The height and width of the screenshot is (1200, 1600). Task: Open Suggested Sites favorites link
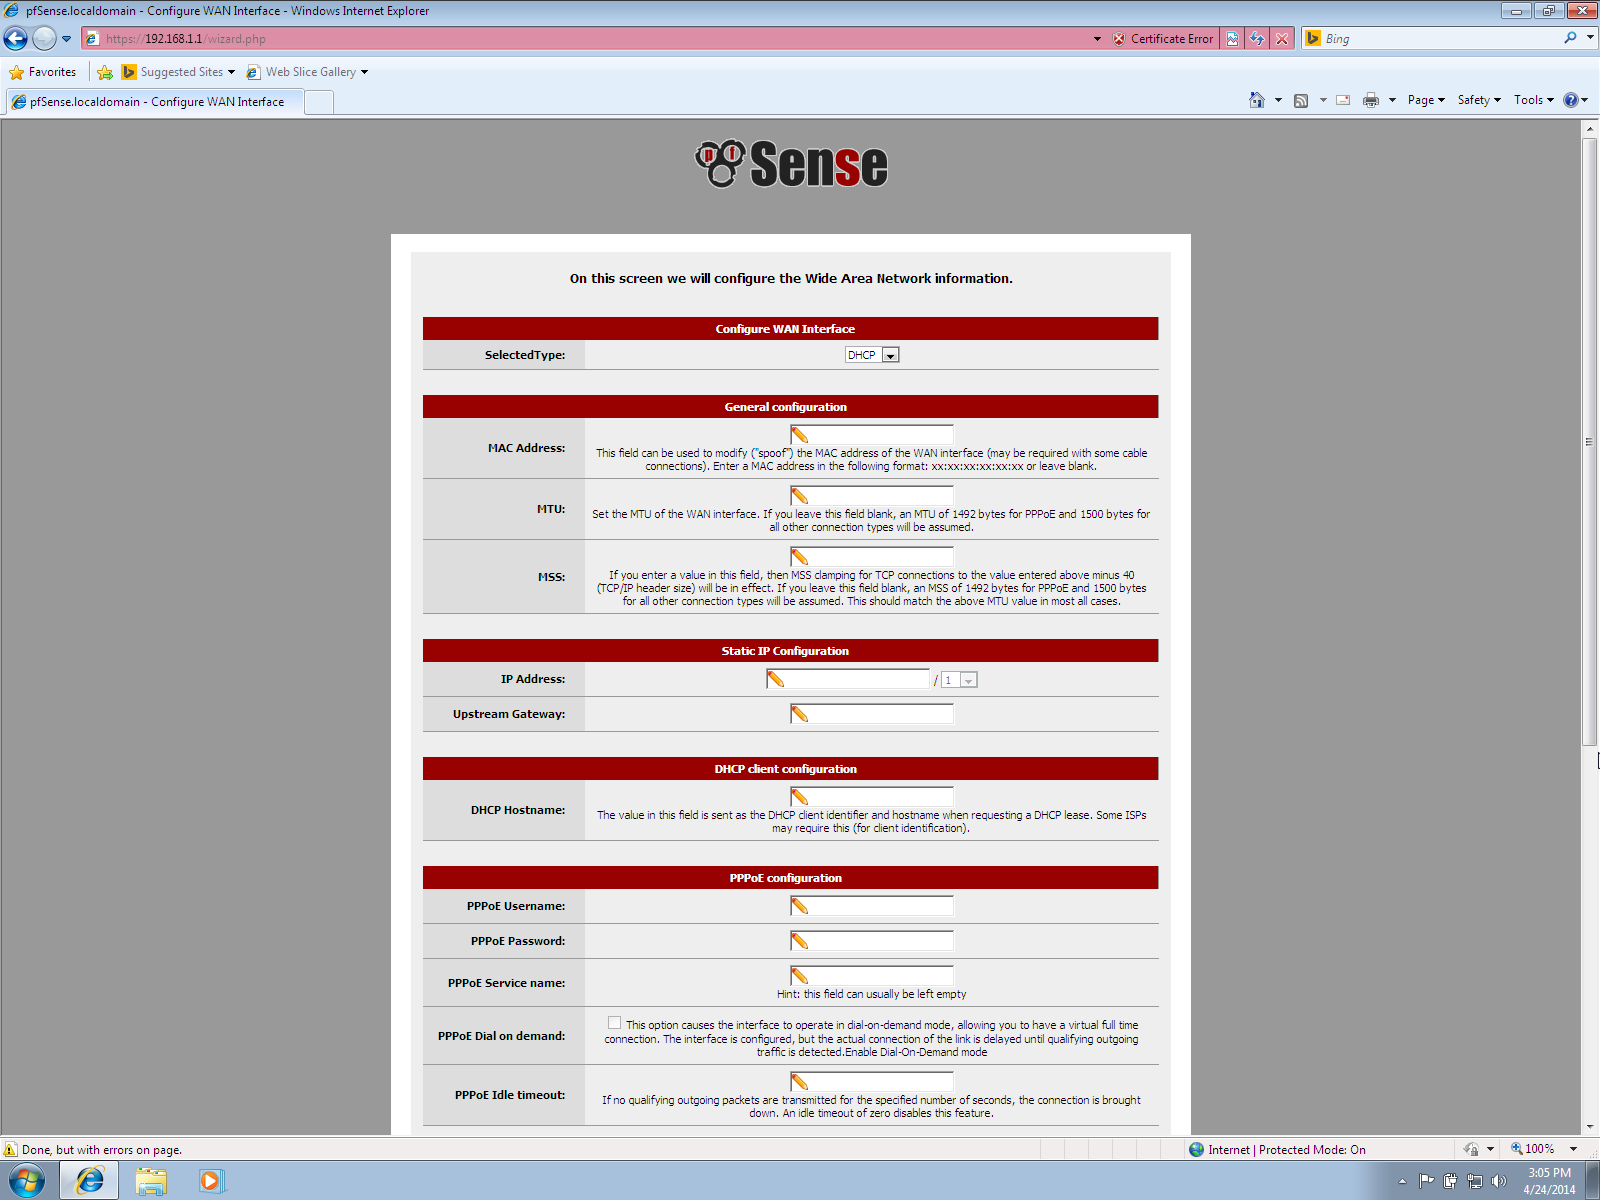tap(172, 72)
